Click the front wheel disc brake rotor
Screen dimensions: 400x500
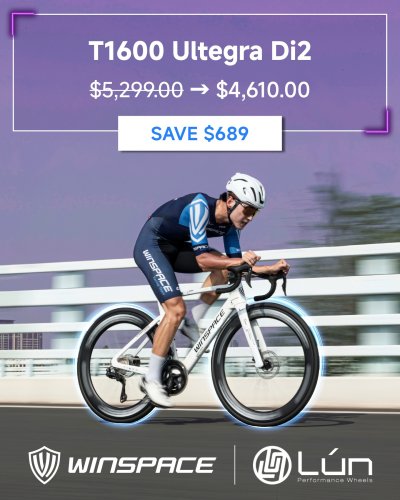coord(269,363)
